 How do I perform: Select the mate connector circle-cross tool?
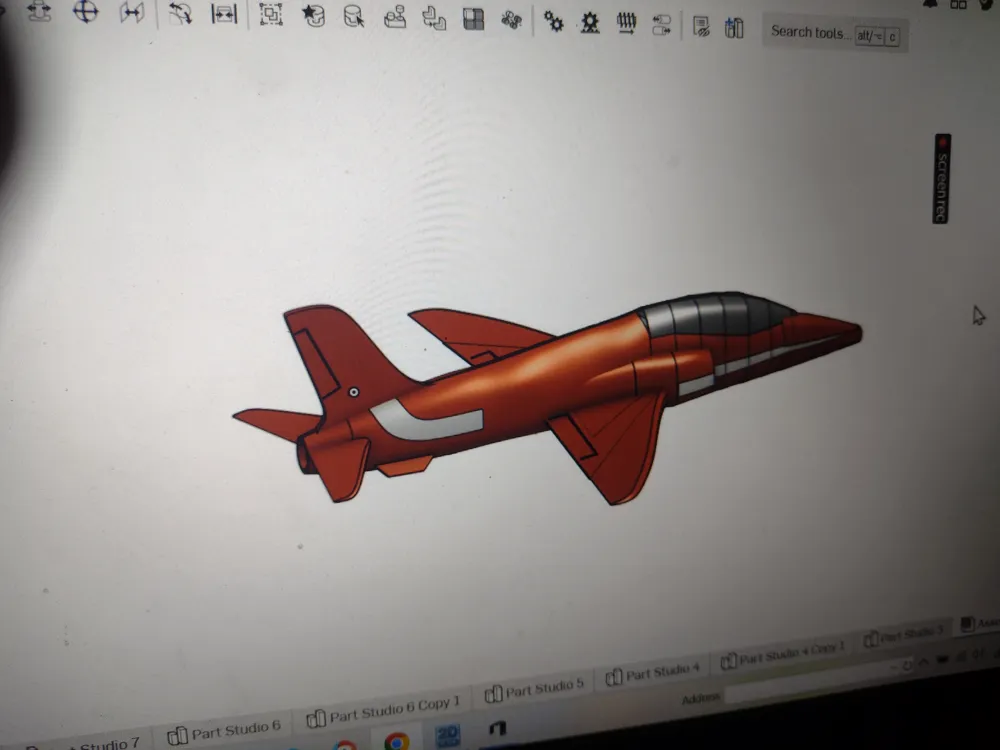pyautogui.click(x=85, y=11)
